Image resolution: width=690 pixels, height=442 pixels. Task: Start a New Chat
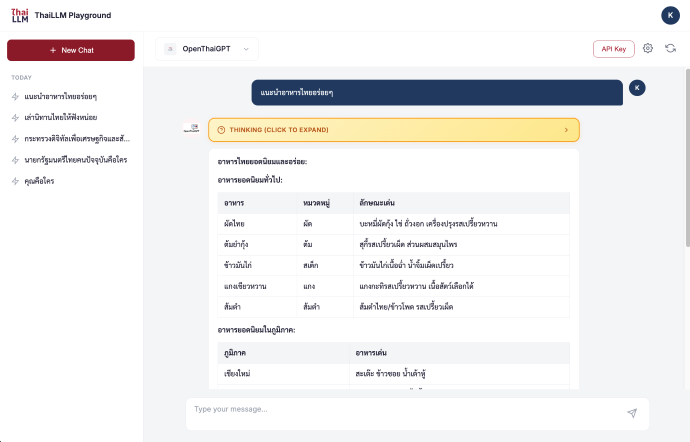71,50
